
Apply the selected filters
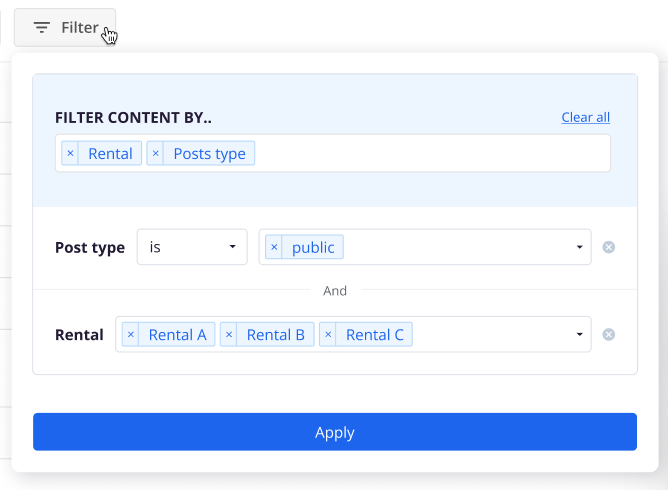coord(335,432)
